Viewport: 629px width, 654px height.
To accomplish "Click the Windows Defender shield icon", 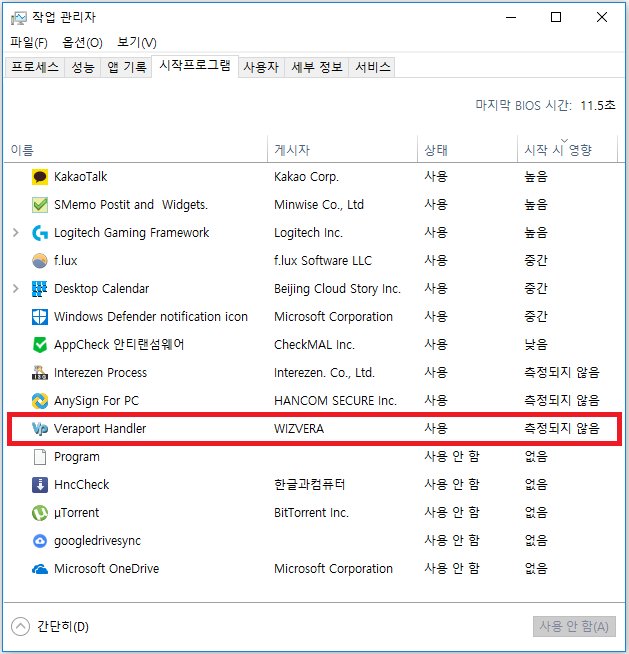I will pos(40,317).
